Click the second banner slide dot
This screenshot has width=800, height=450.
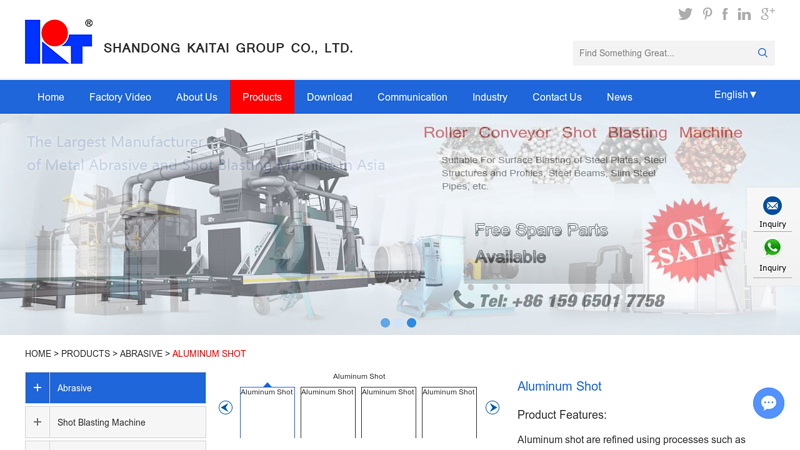click(x=398, y=322)
